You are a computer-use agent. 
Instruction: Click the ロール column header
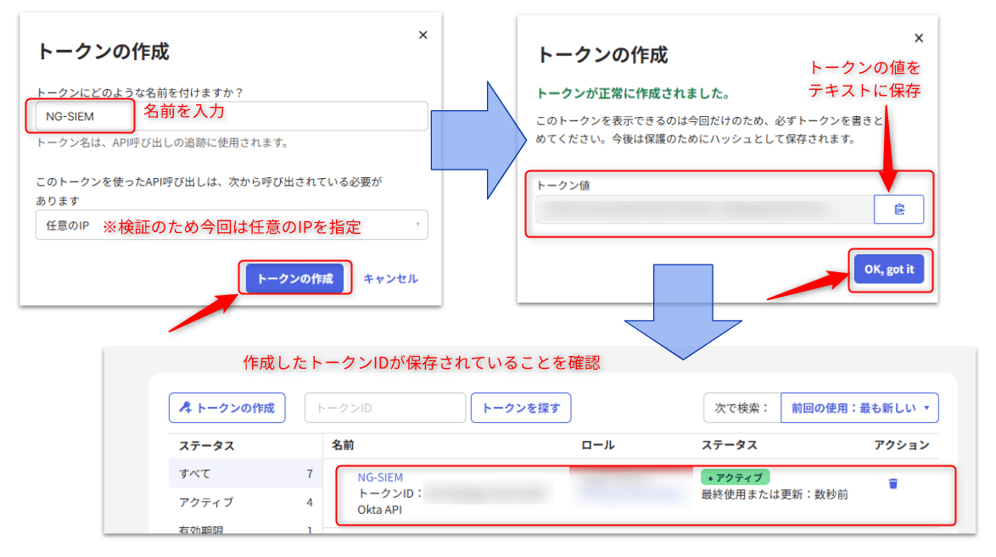[x=598, y=445]
